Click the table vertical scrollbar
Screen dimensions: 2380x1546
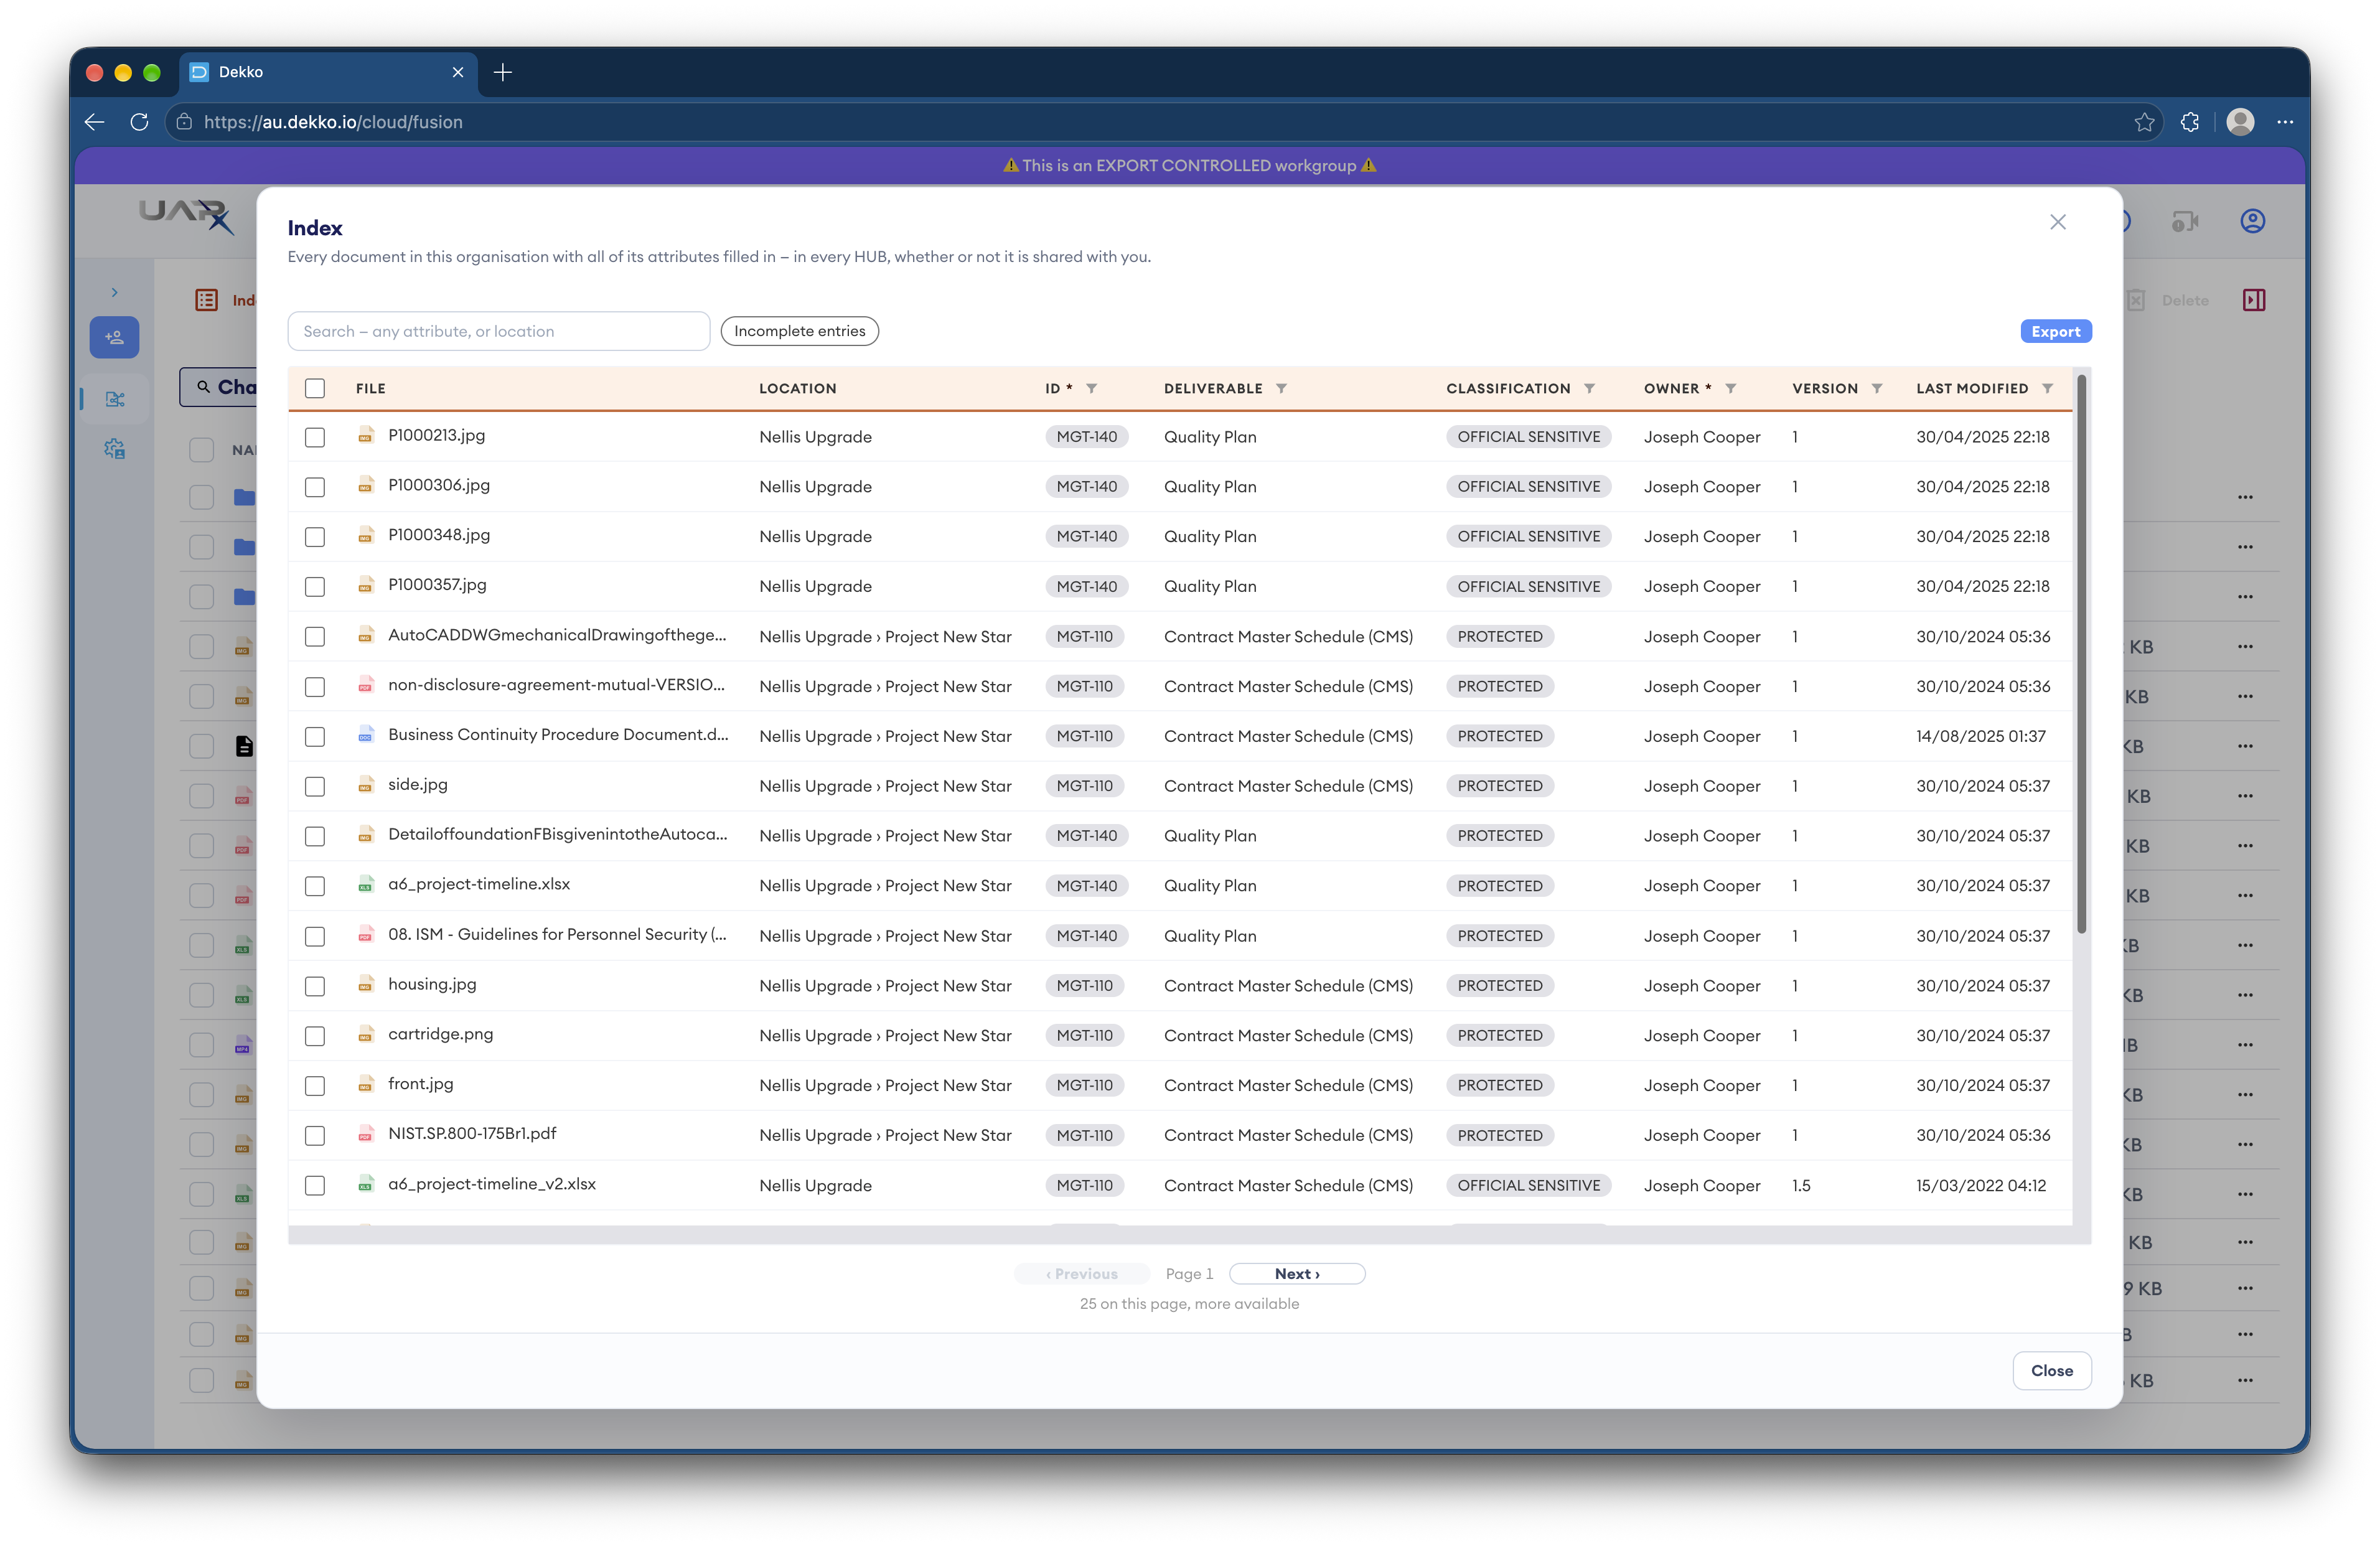[2081, 655]
